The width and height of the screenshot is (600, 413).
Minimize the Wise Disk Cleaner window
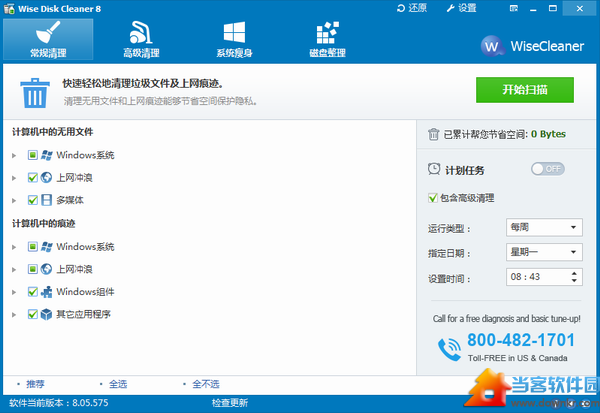pyautogui.click(x=533, y=8)
